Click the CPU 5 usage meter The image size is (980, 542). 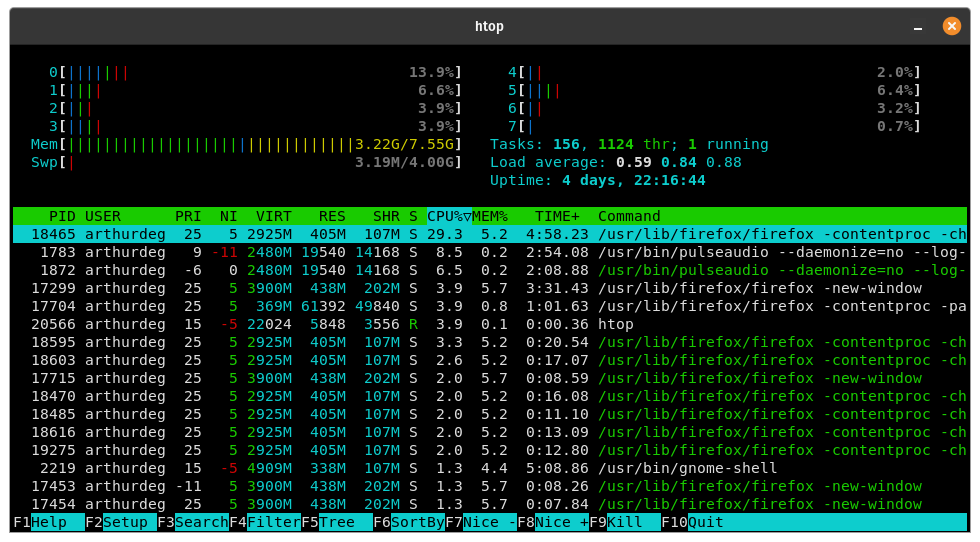point(714,91)
